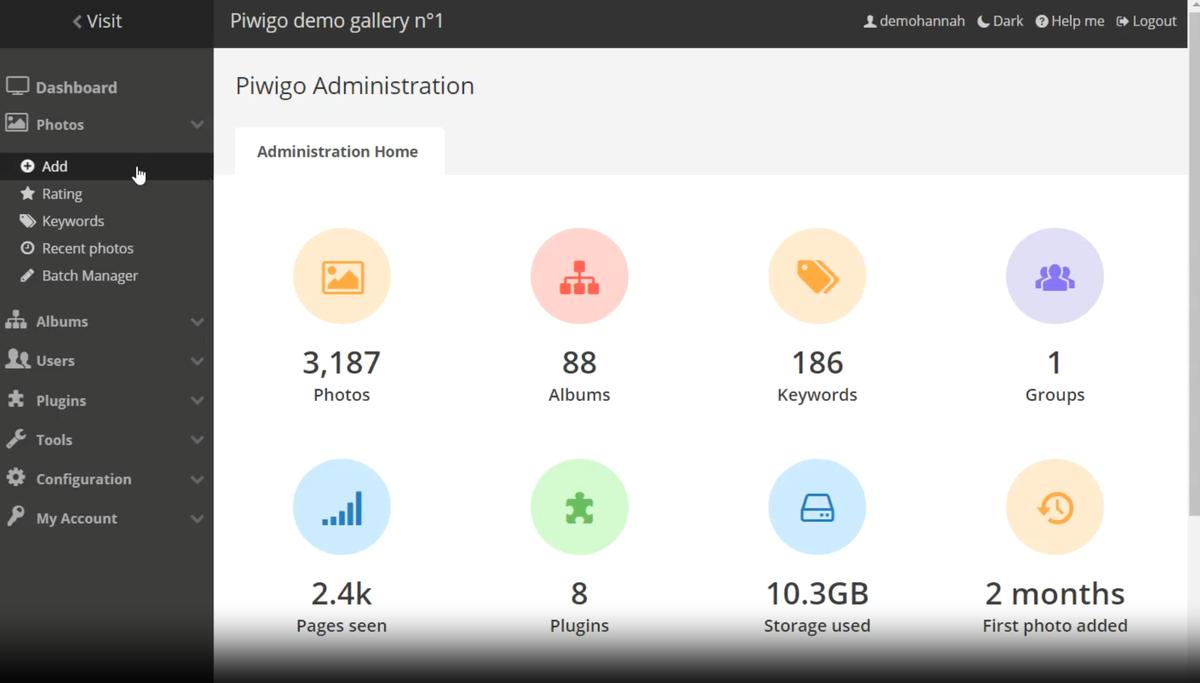Click the orange Keywords tag circle icon
Image resolution: width=1200 pixels, height=683 pixels.
817,277
